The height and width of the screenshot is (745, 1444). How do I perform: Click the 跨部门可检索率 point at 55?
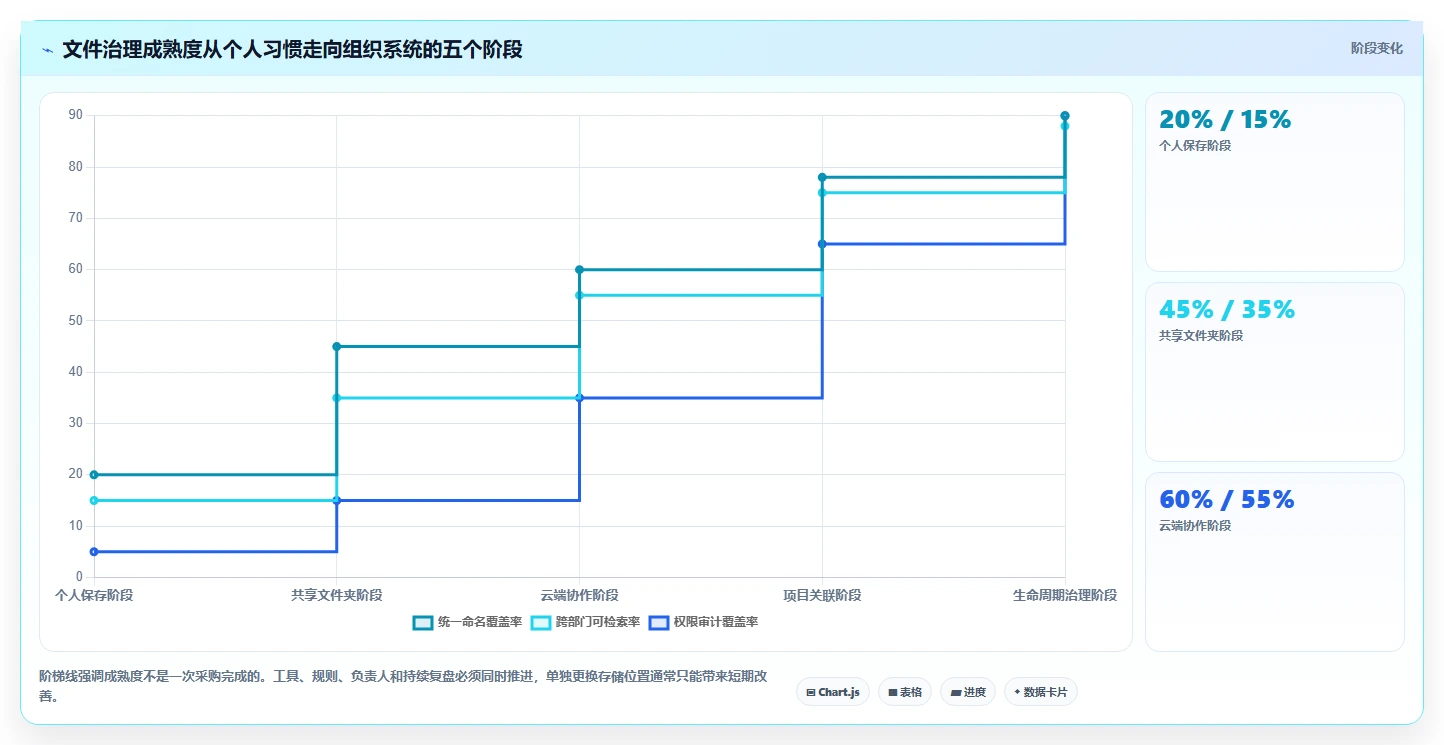pyautogui.click(x=579, y=295)
